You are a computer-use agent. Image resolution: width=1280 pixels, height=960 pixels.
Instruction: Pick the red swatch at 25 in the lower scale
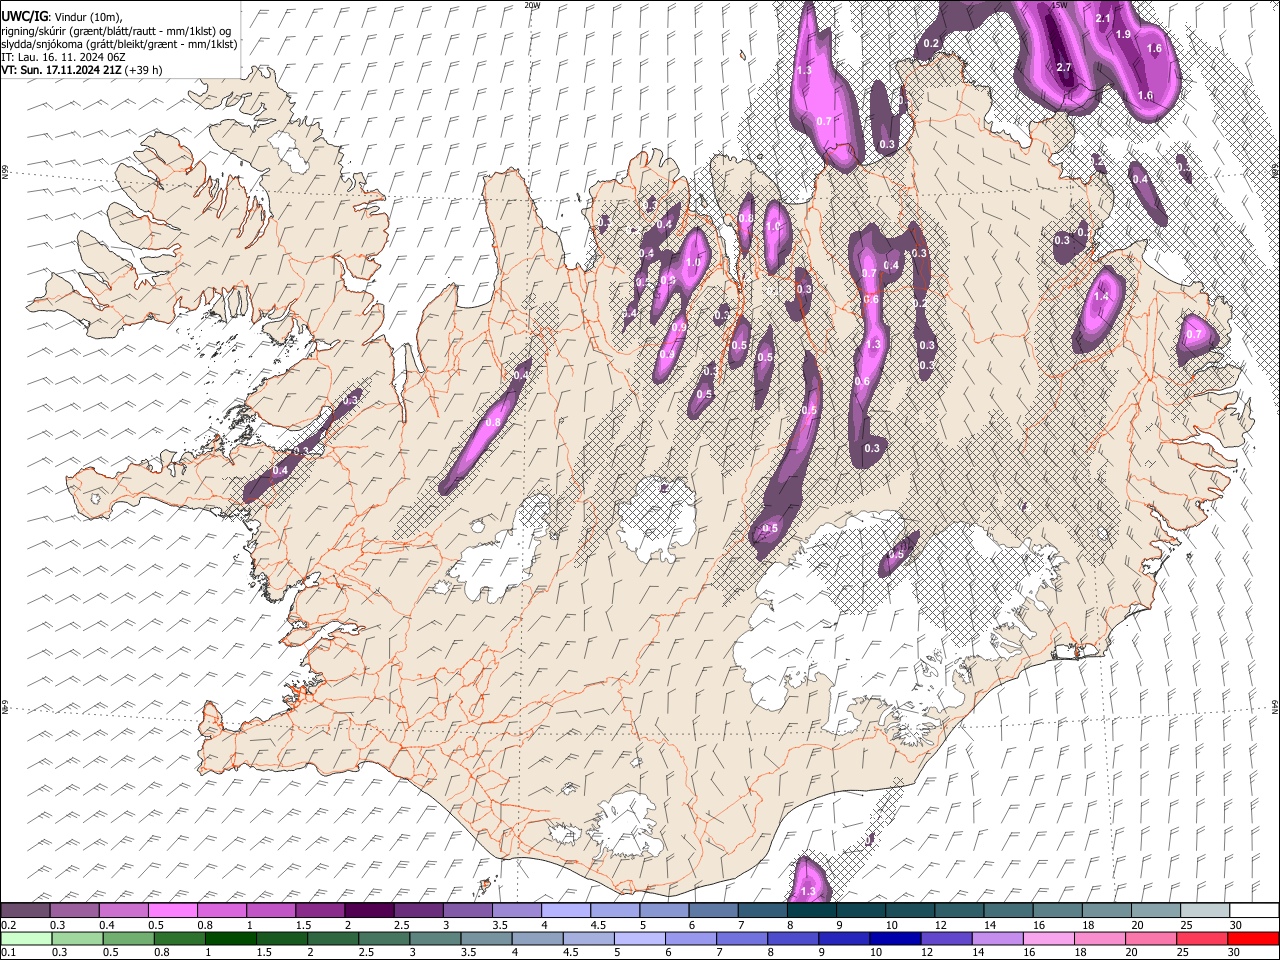click(x=1202, y=939)
